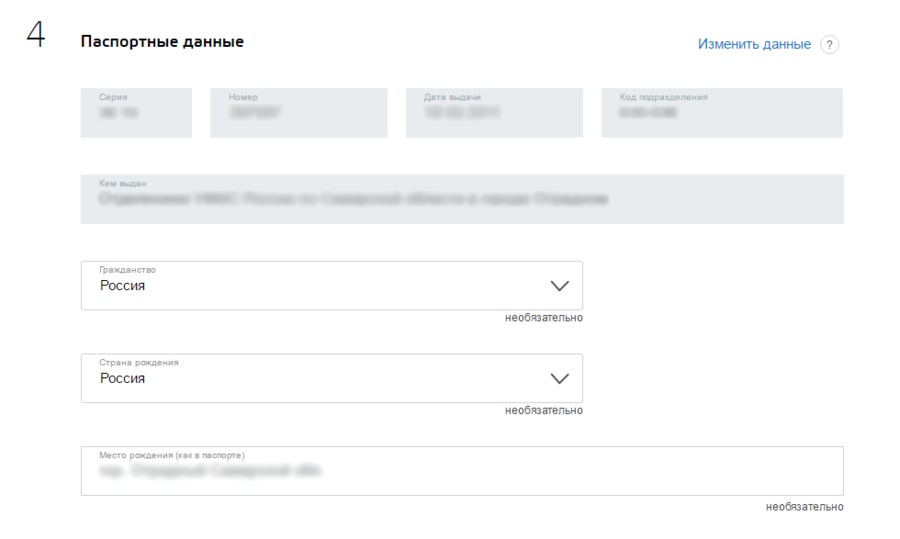
Task: Click необязательно label under Место рождения
Action: (x=804, y=507)
